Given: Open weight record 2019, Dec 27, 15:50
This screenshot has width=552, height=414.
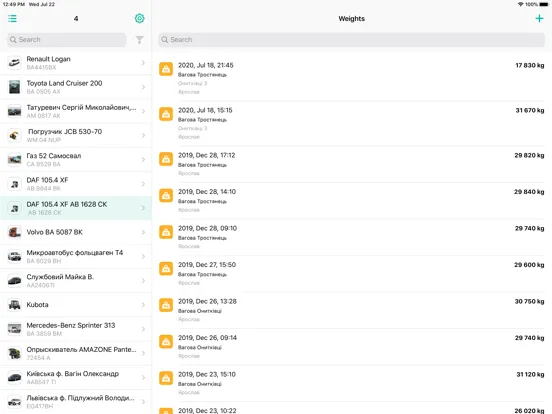Looking at the screenshot, I should pos(351,274).
